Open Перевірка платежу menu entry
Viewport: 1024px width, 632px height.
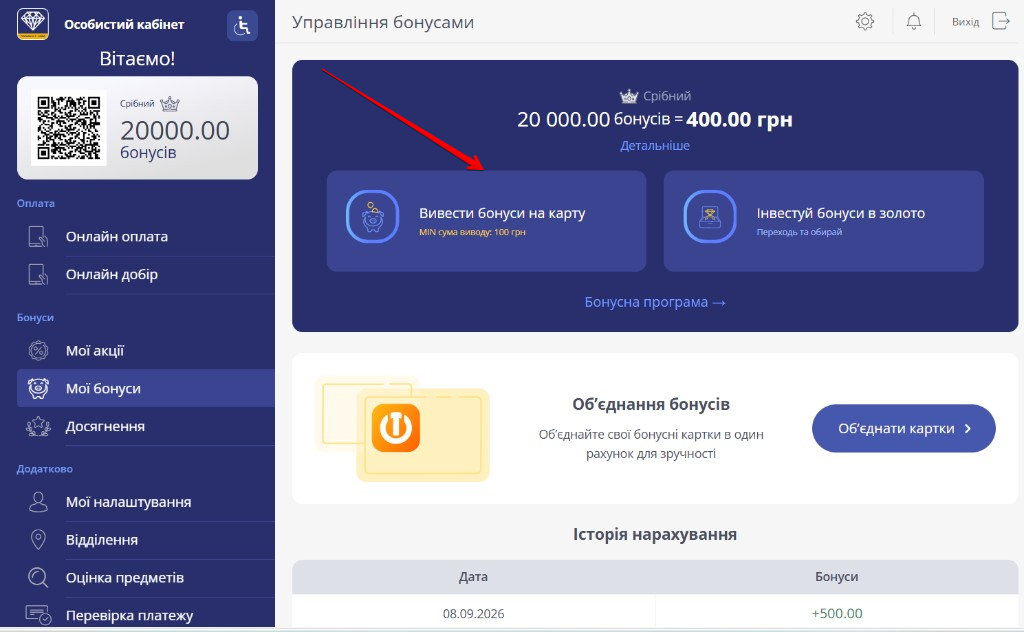146,615
